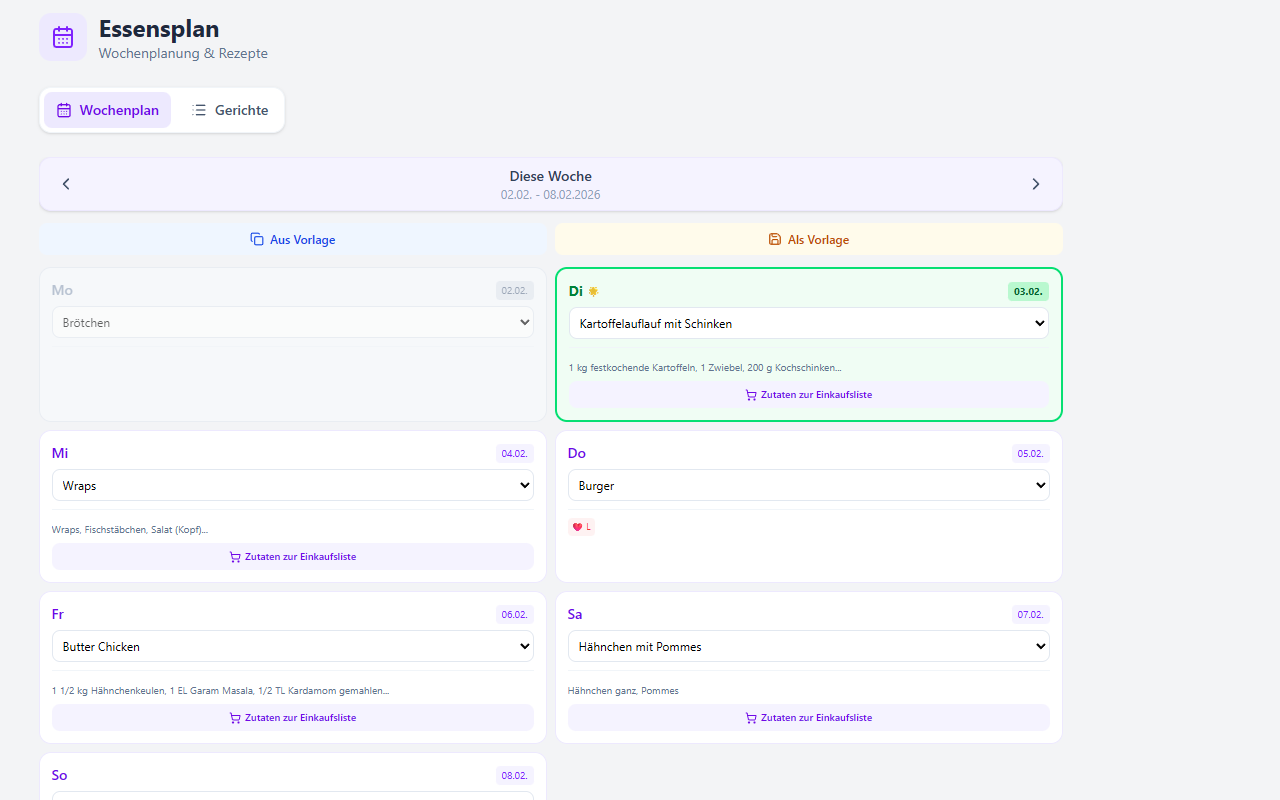Expand the Wednesday Wraps meal selector

pos(292,485)
